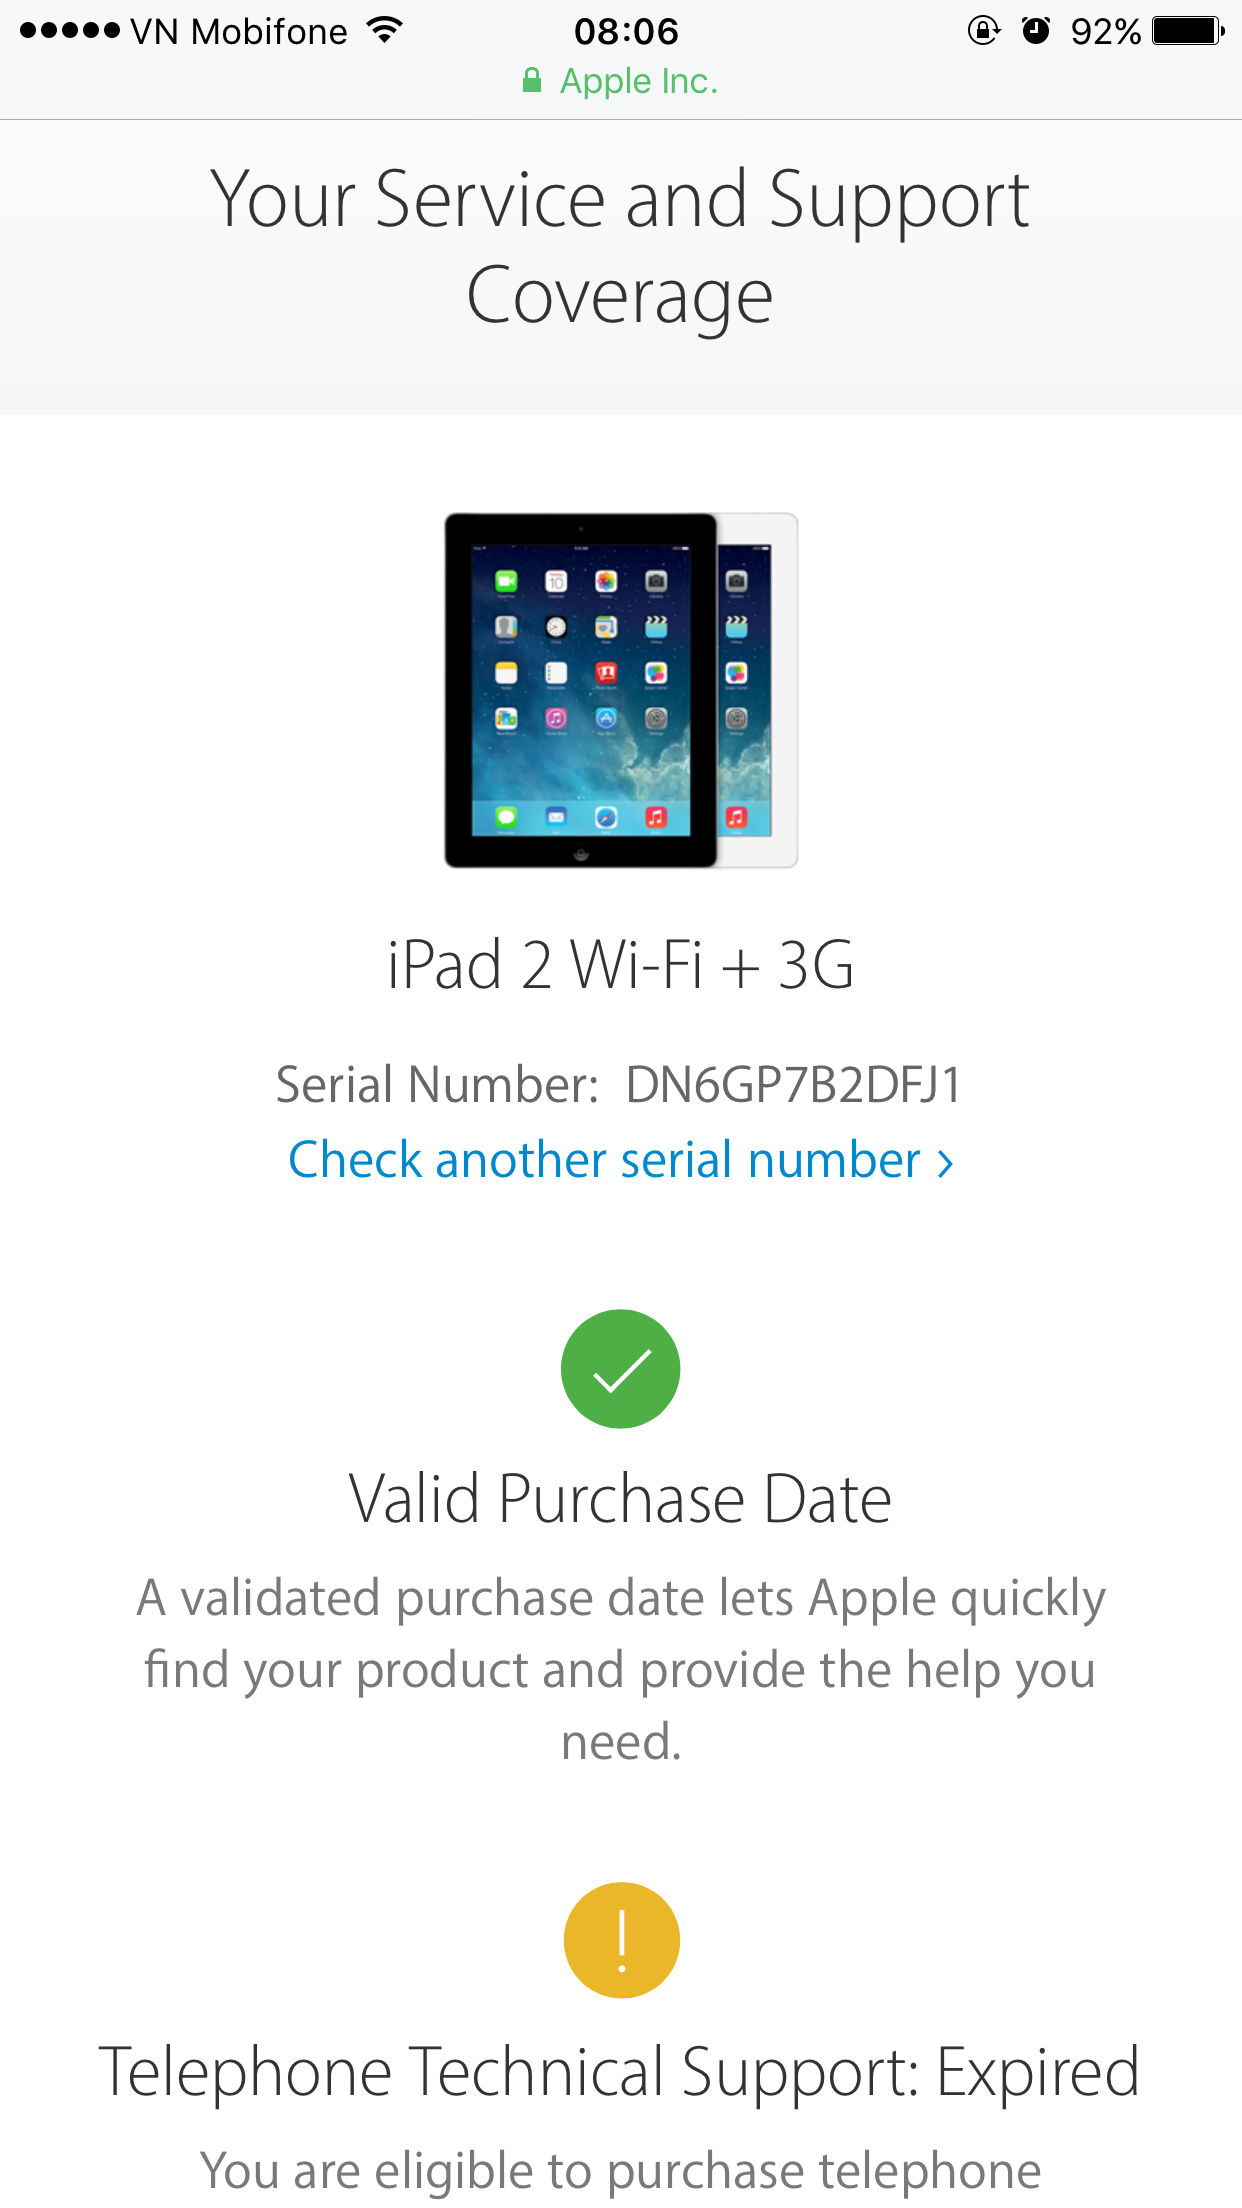Tap the alarm clock status icon
1242x2208 pixels.
pyautogui.click(x=1036, y=31)
